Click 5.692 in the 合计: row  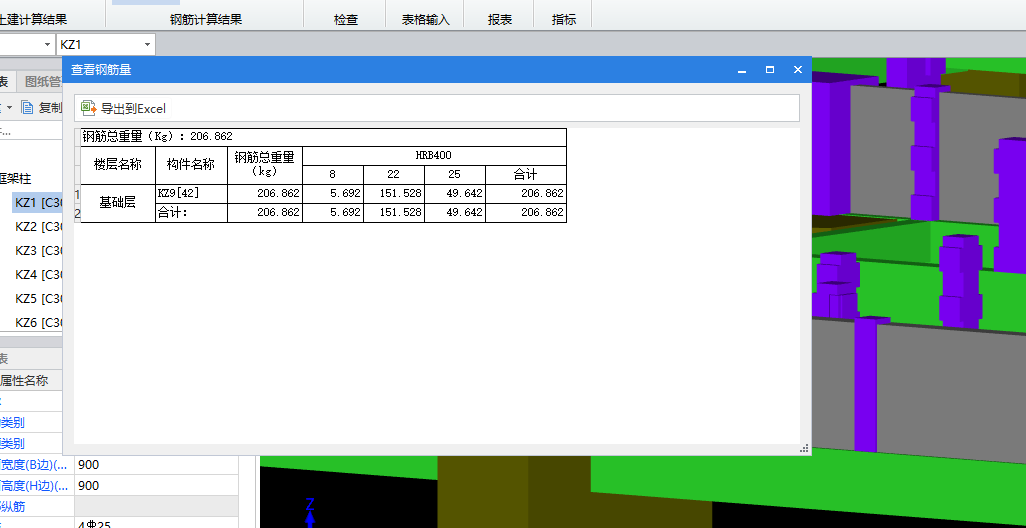(332, 213)
